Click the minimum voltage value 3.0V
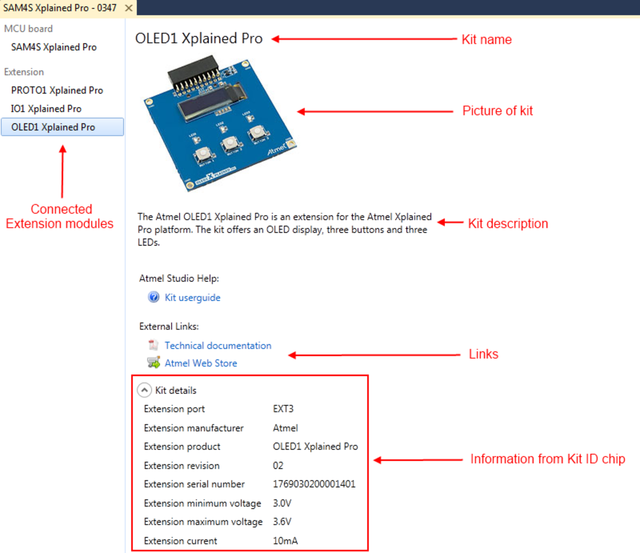Image resolution: width=640 pixels, height=553 pixels. 282,503
